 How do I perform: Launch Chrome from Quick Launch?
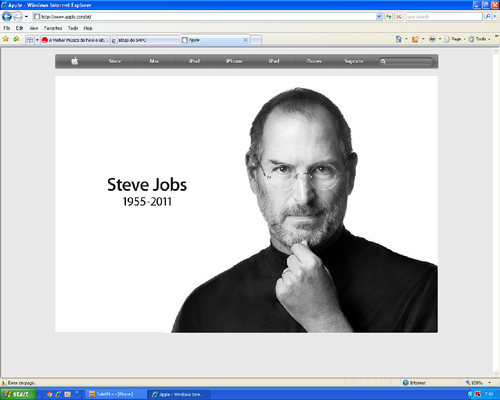pyautogui.click(x=50, y=394)
